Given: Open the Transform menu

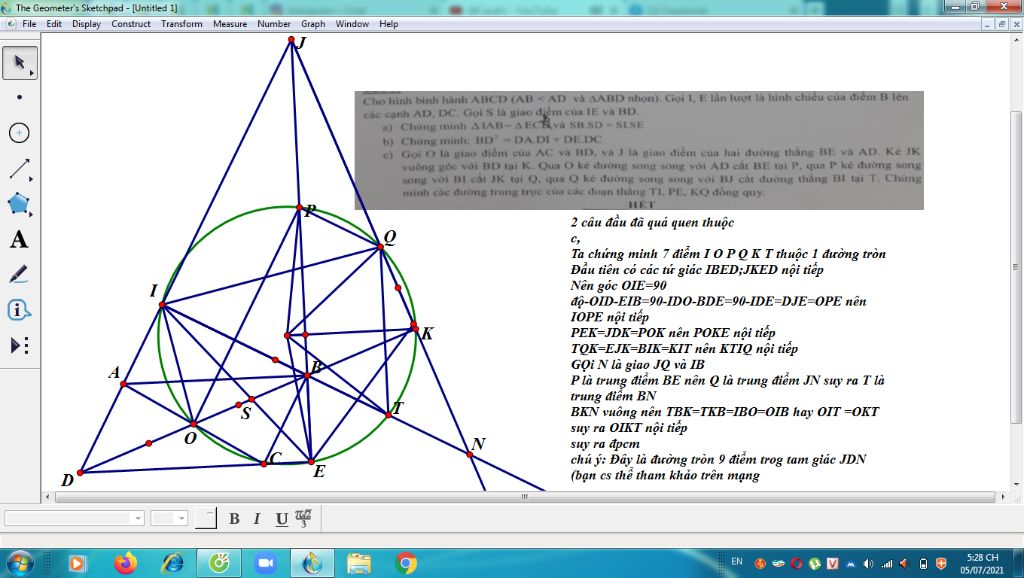Looking at the screenshot, I should [x=182, y=24].
